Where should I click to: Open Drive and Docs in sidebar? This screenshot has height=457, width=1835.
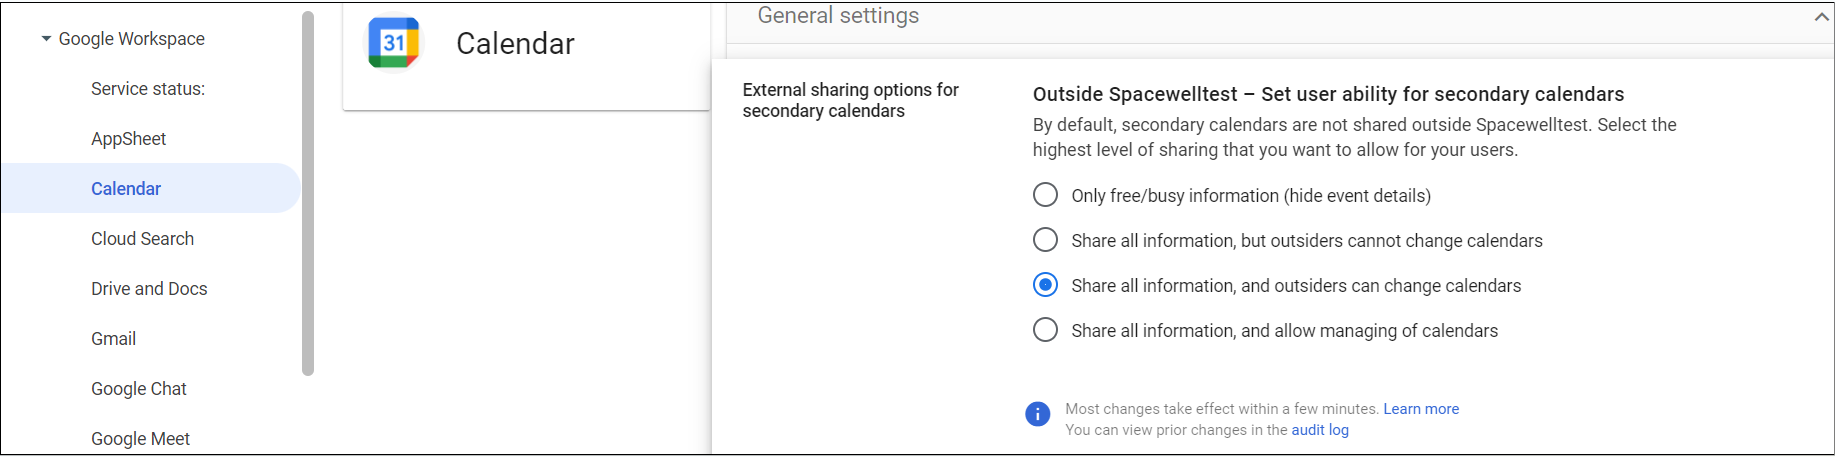click(149, 289)
